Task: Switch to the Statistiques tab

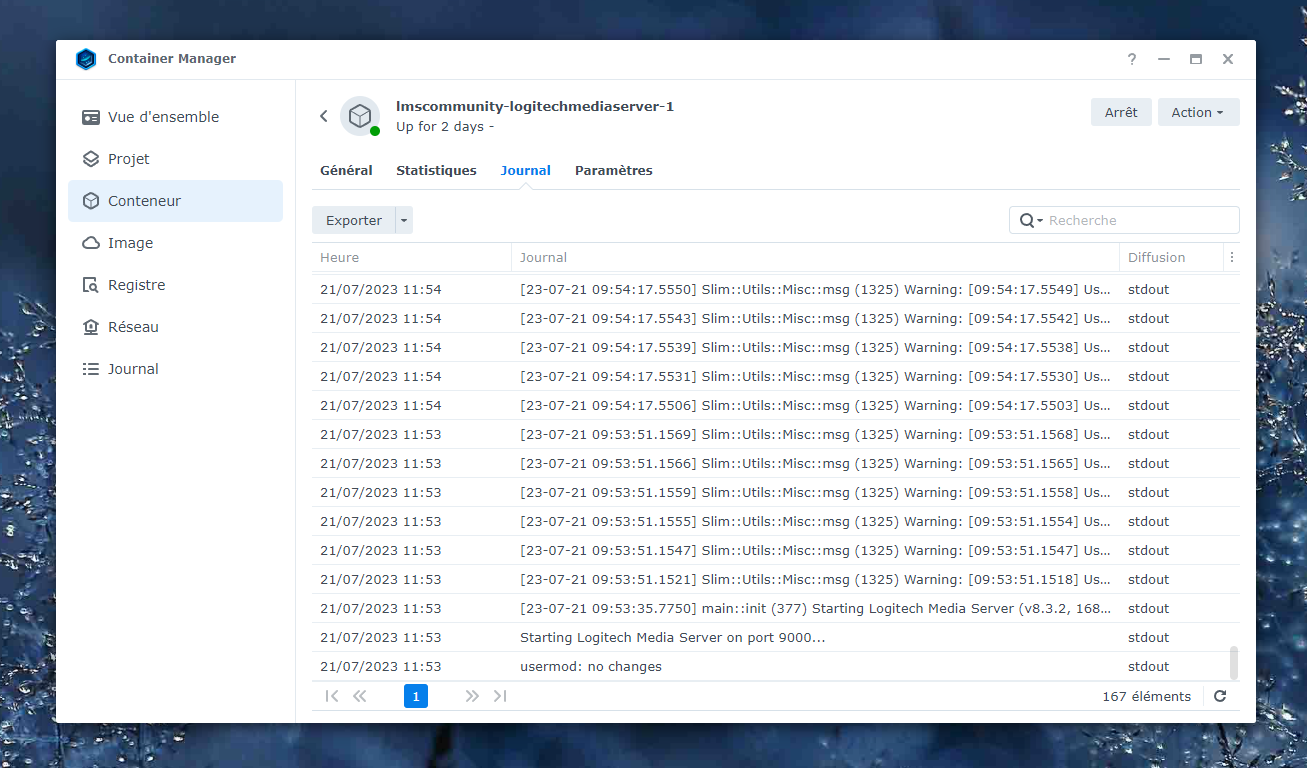Action: point(436,170)
